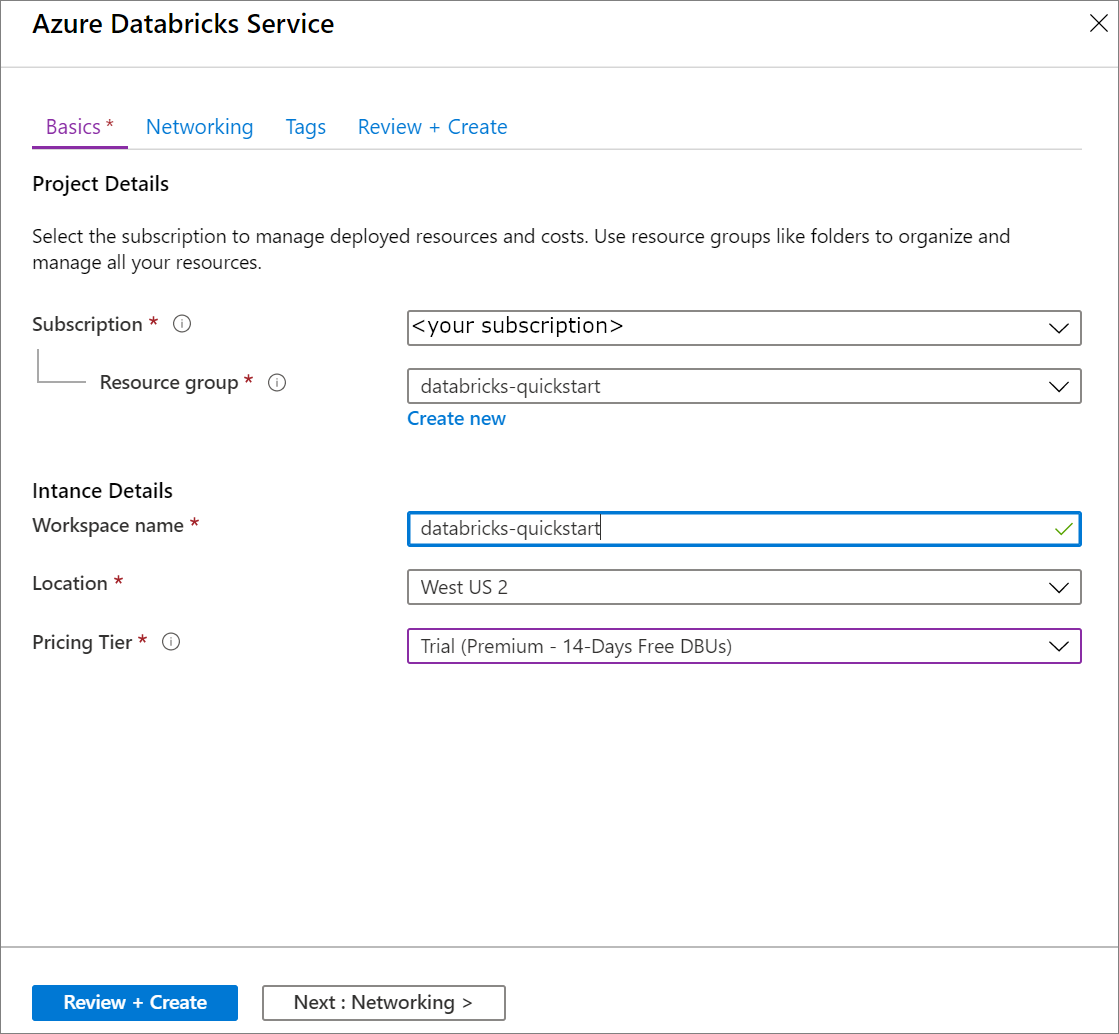Switch to the Networking tab
Image resolution: width=1119 pixels, height=1034 pixels.
[x=199, y=127]
